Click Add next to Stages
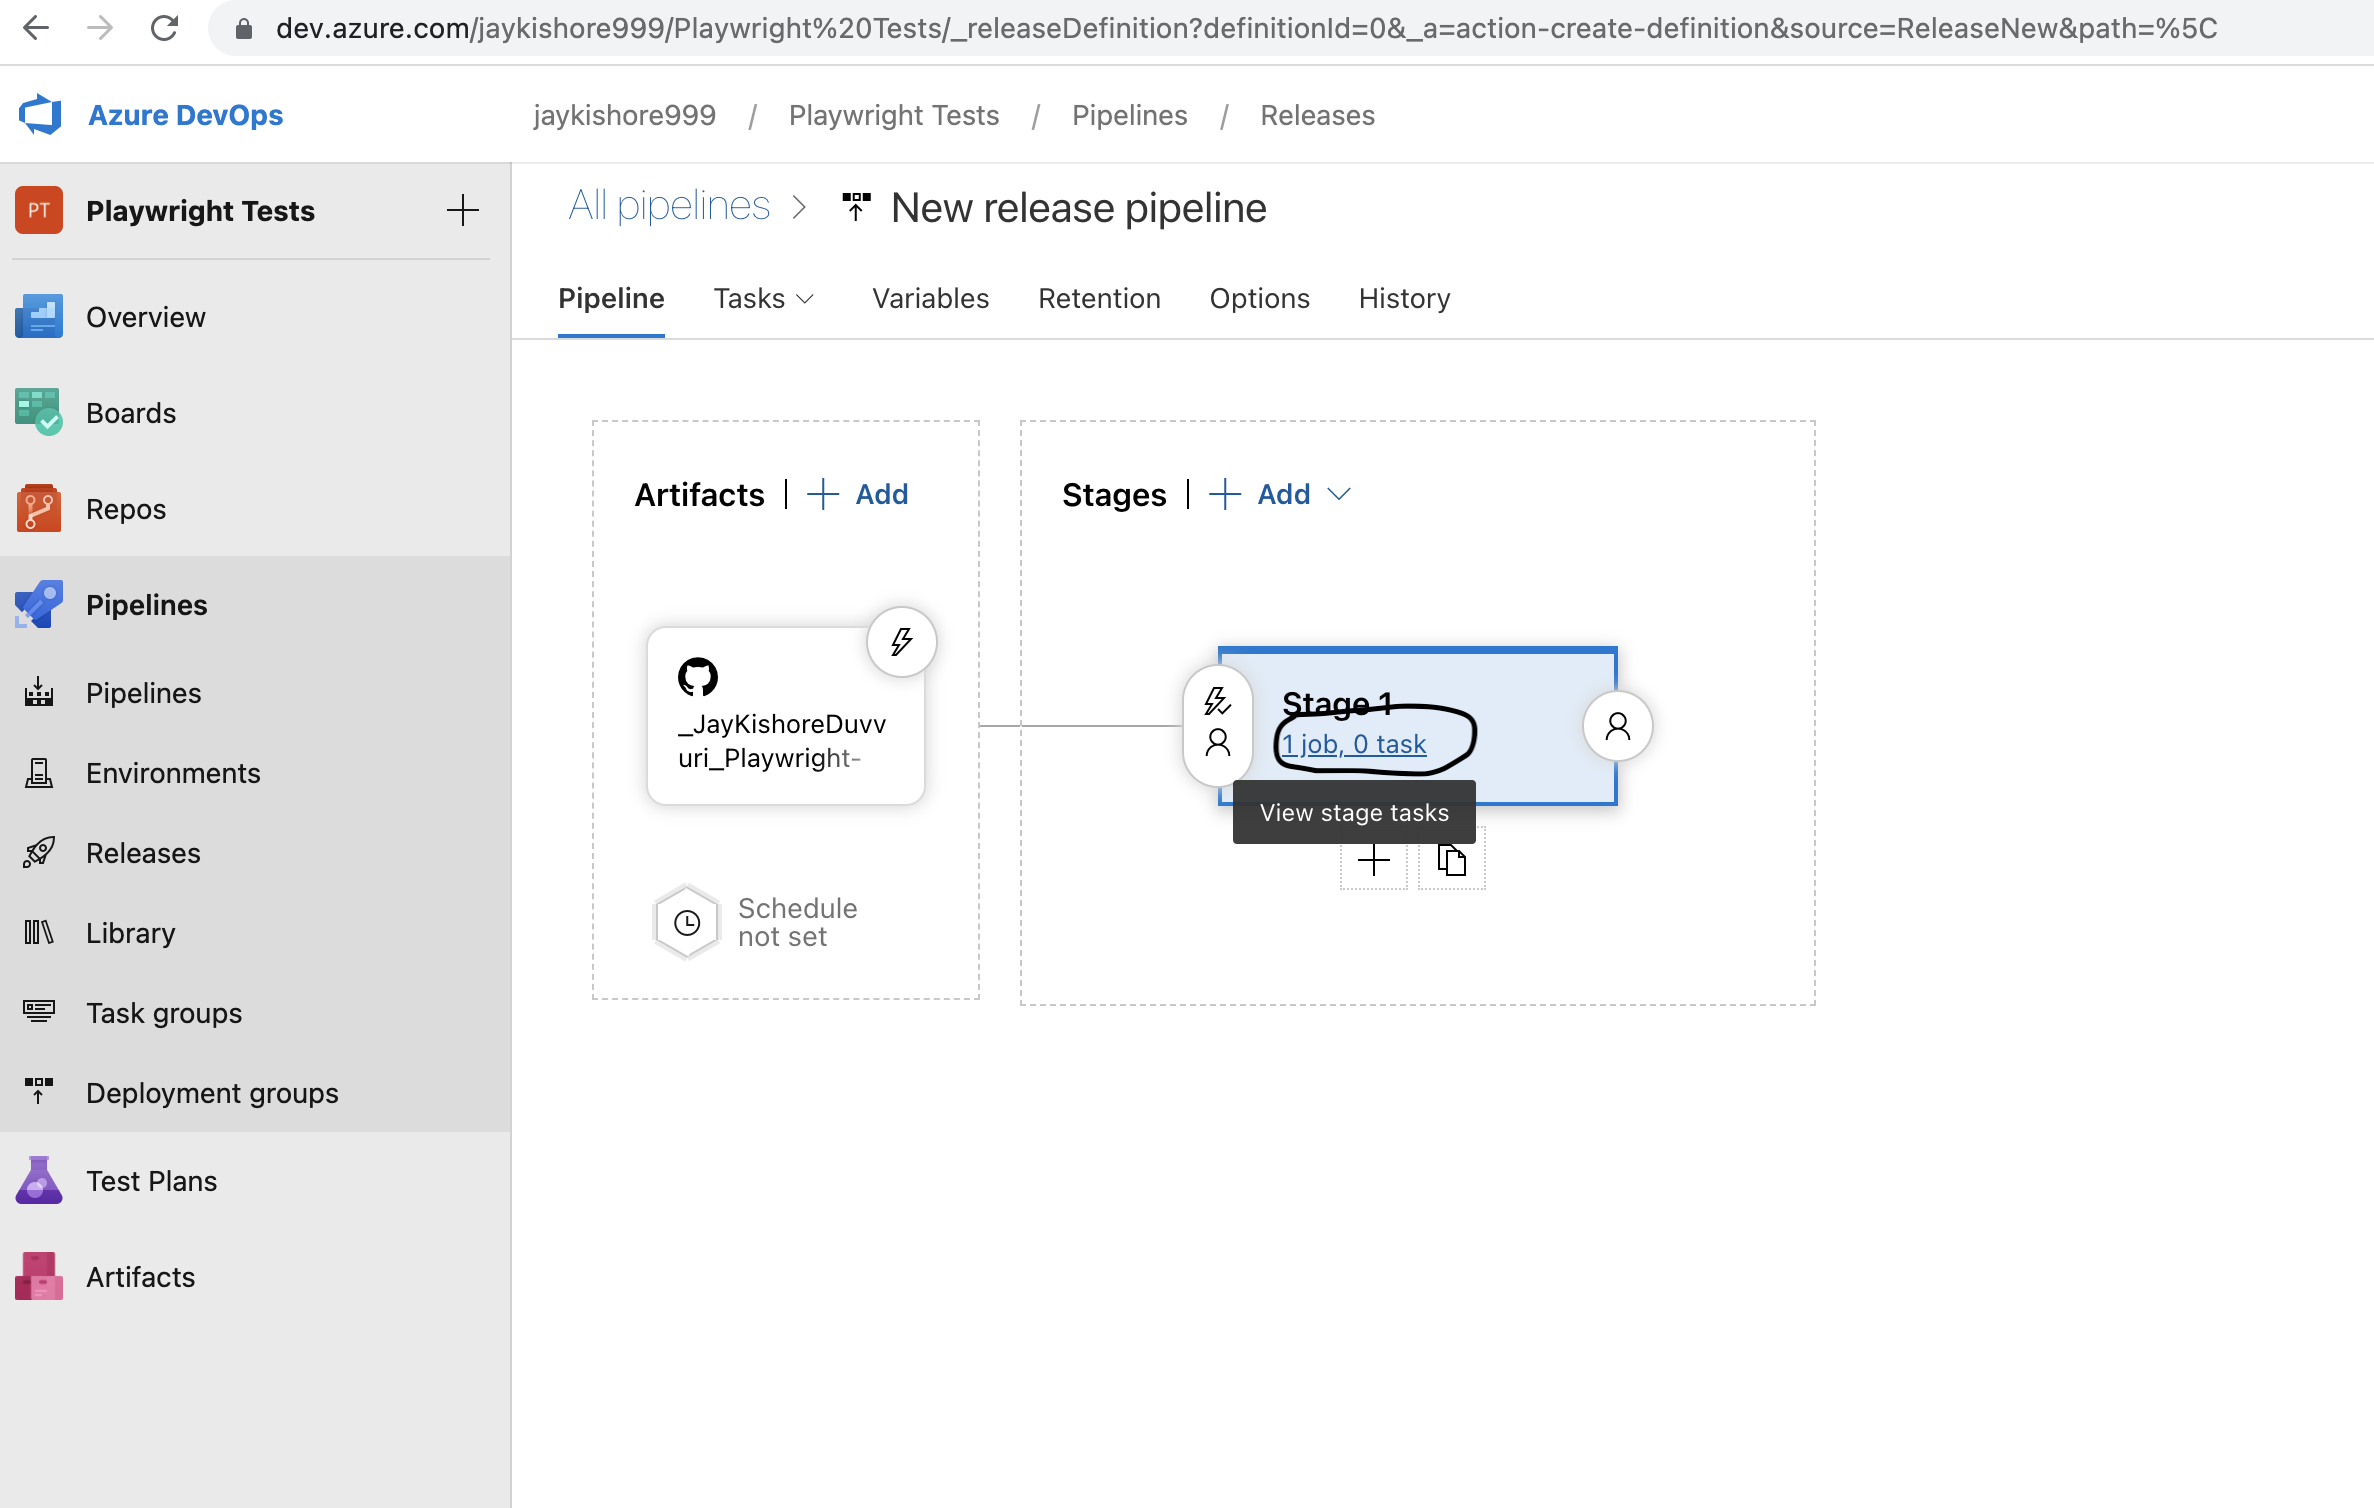 tap(1260, 494)
